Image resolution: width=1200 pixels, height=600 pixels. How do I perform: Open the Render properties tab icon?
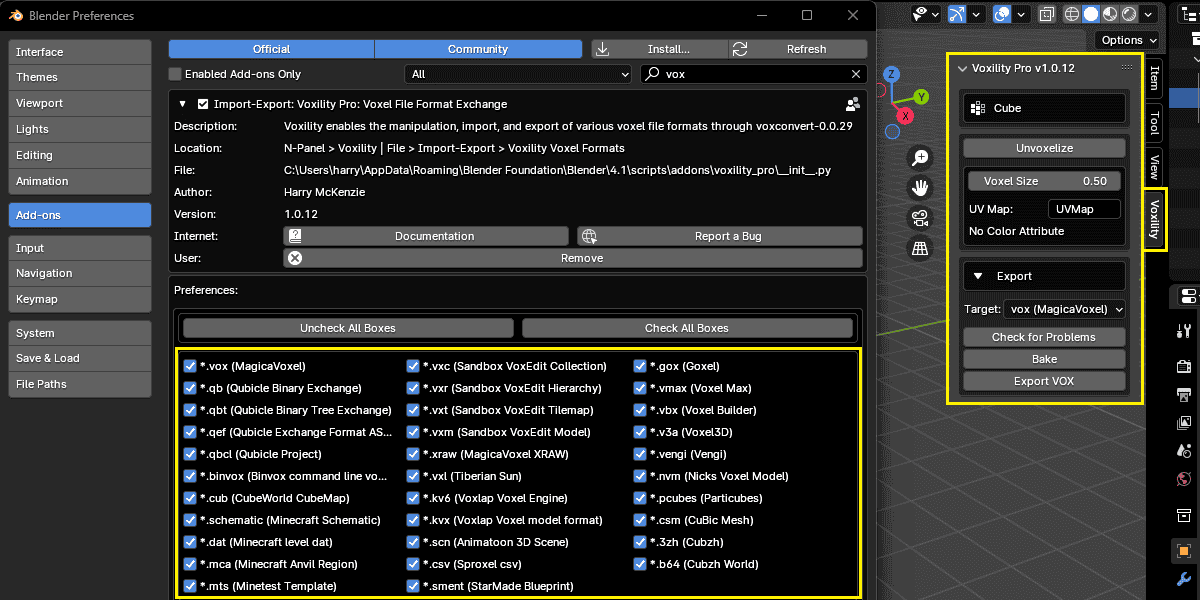[x=1184, y=367]
